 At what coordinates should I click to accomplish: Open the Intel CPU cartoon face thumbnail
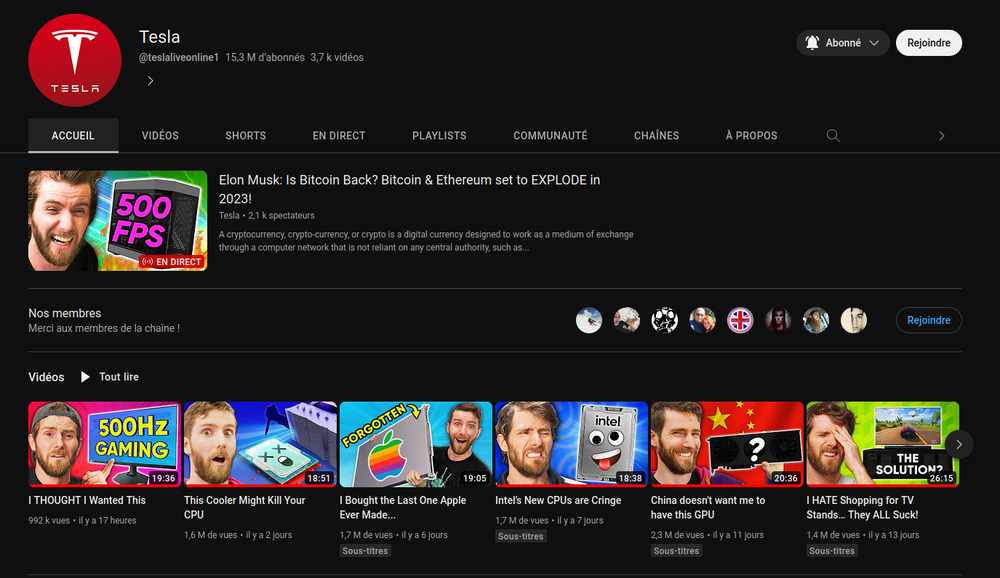(x=571, y=444)
